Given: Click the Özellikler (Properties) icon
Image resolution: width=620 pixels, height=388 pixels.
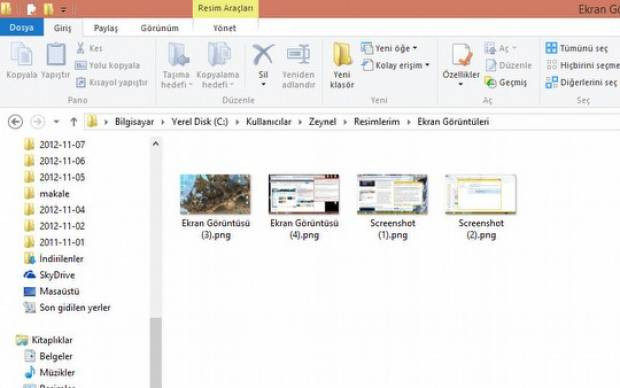Looking at the screenshot, I should pyautogui.click(x=461, y=55).
